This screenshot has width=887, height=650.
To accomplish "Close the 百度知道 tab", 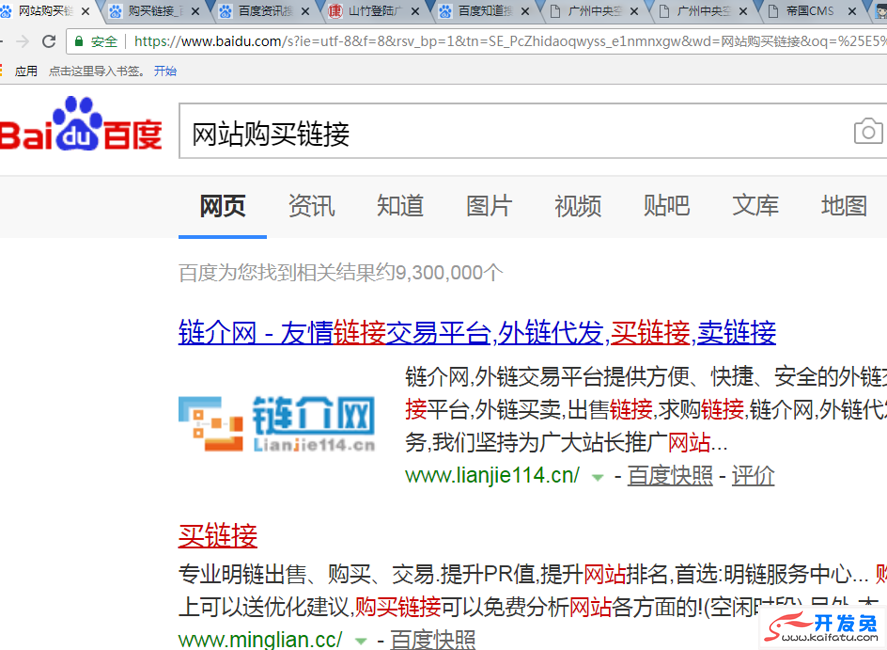I will [525, 11].
